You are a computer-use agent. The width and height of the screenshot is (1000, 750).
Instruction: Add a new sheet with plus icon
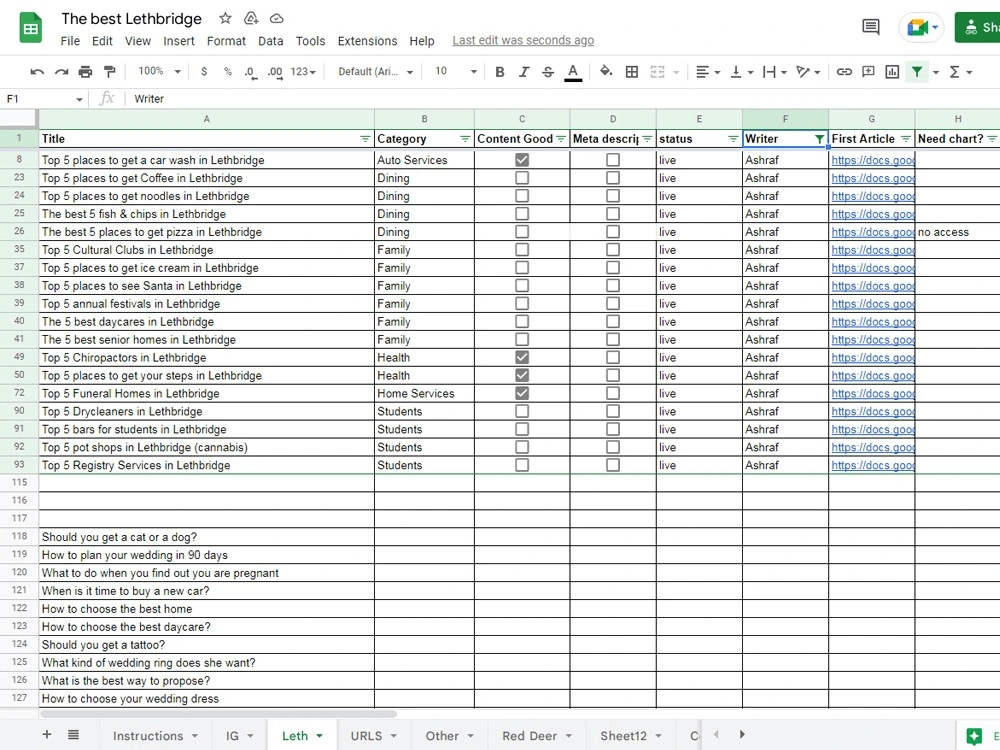[x=47, y=735]
